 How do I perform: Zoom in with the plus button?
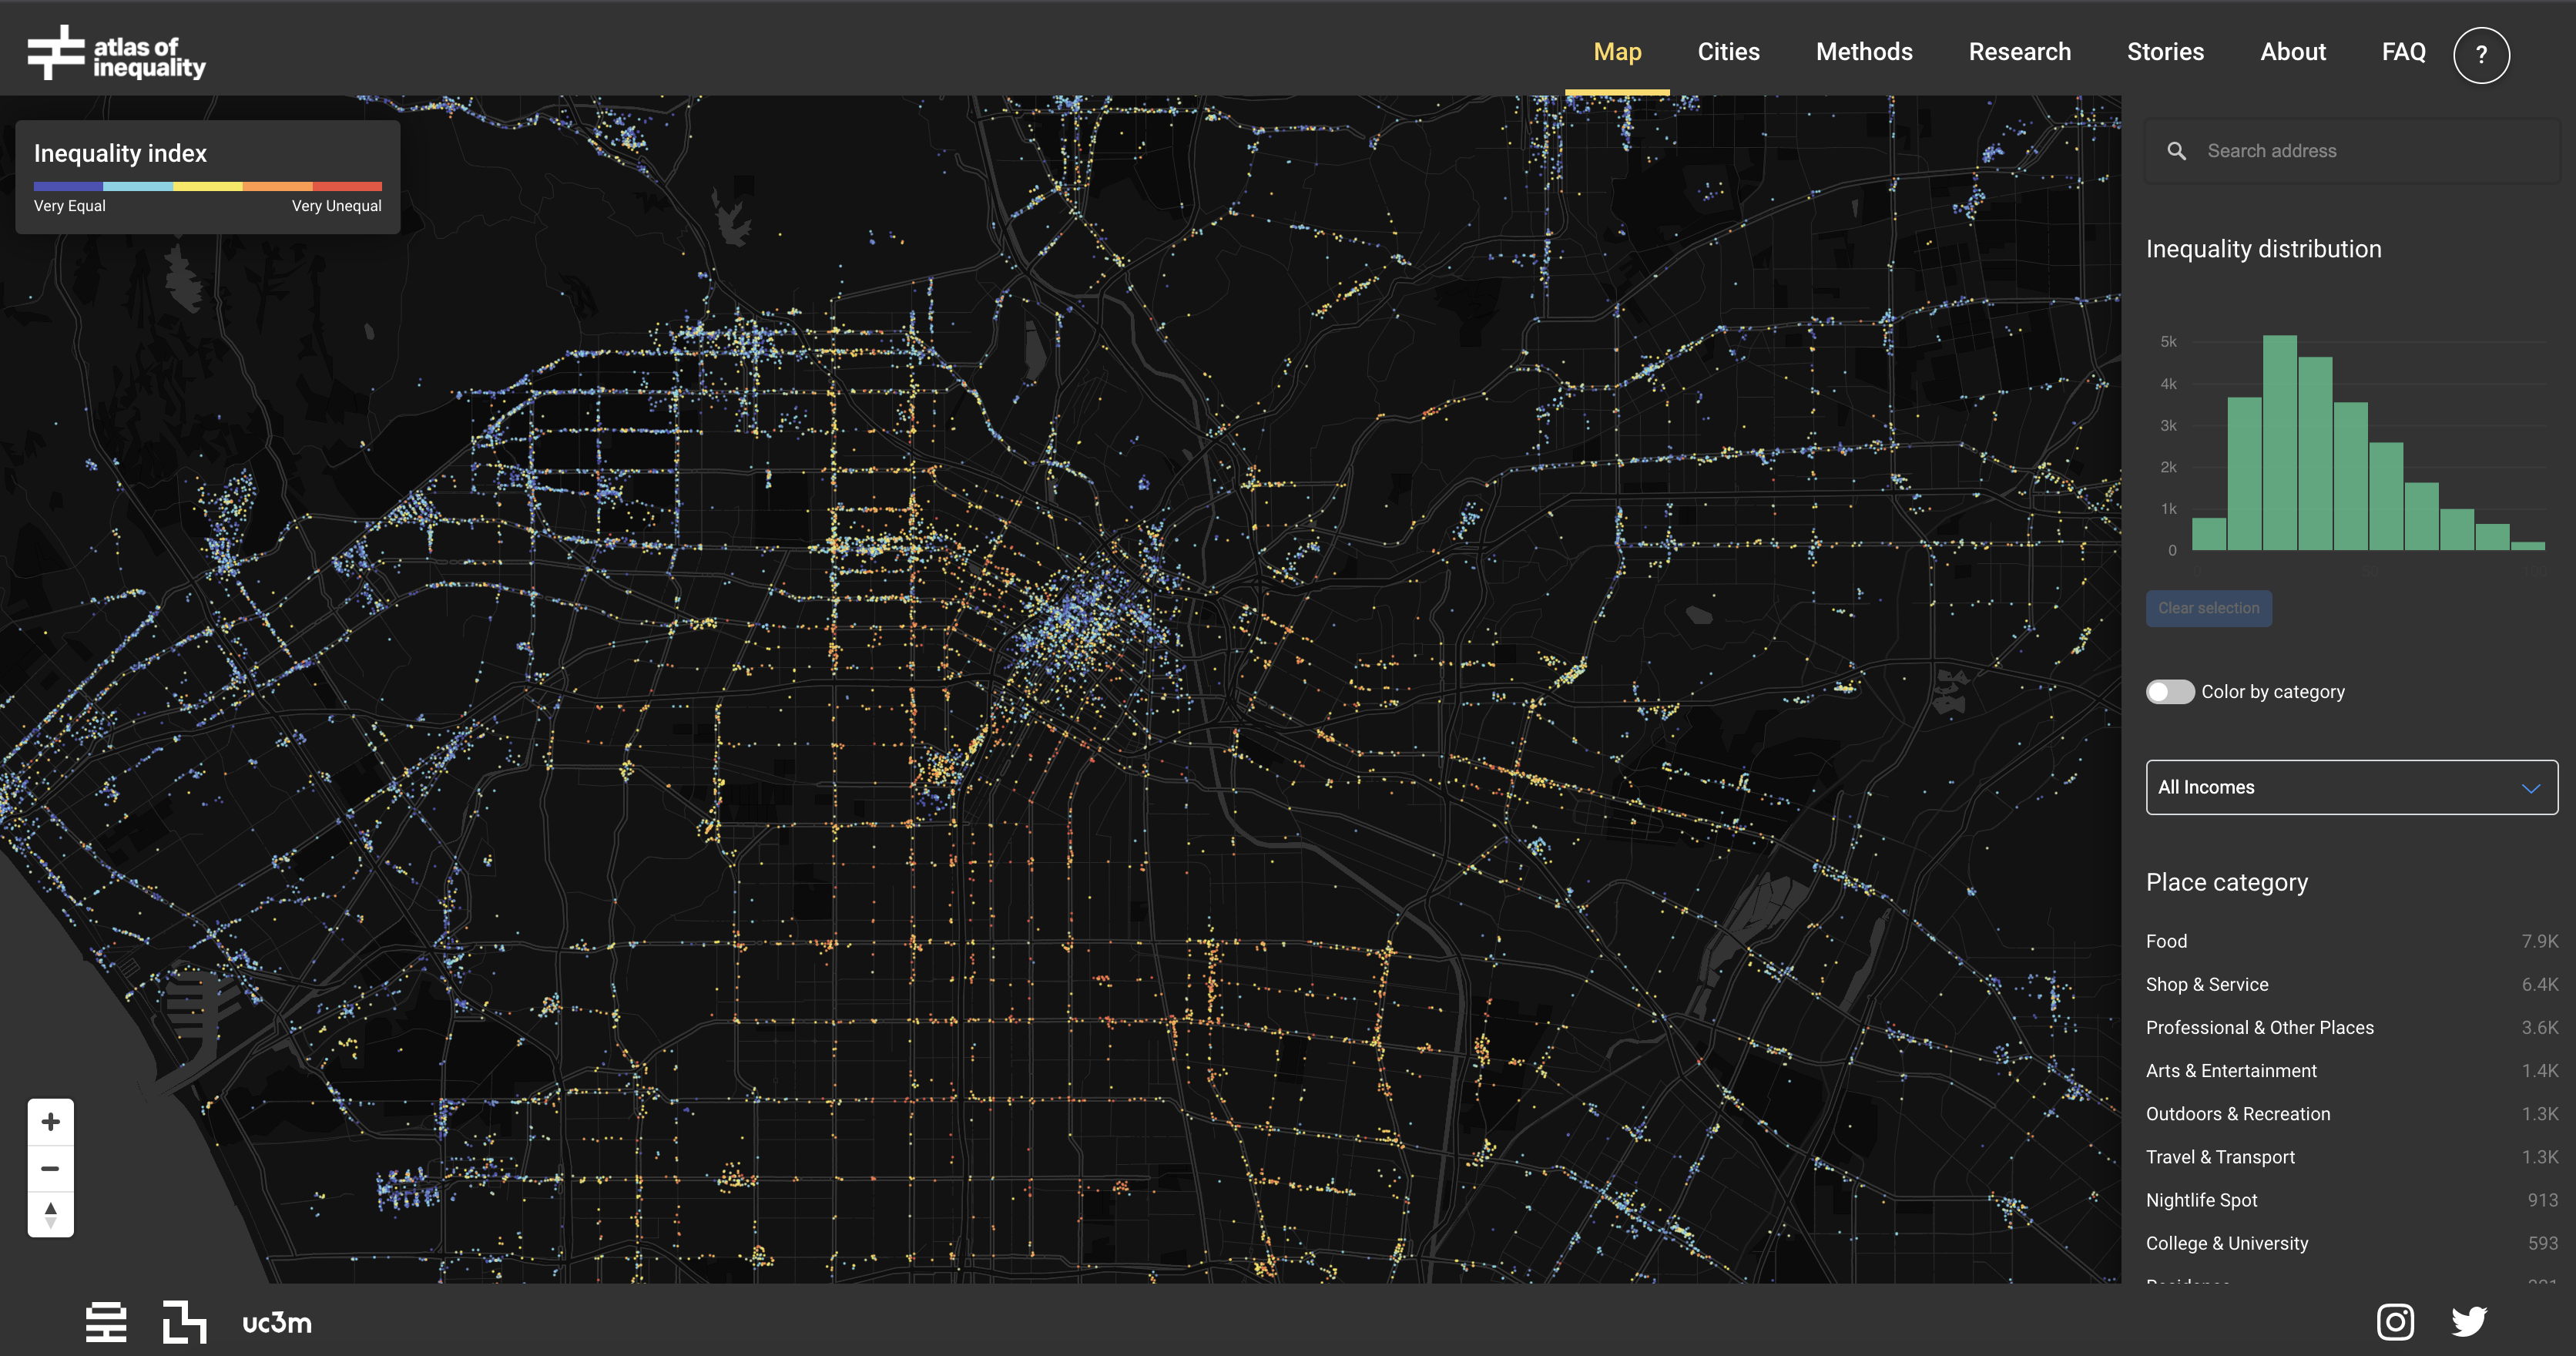[51, 1122]
